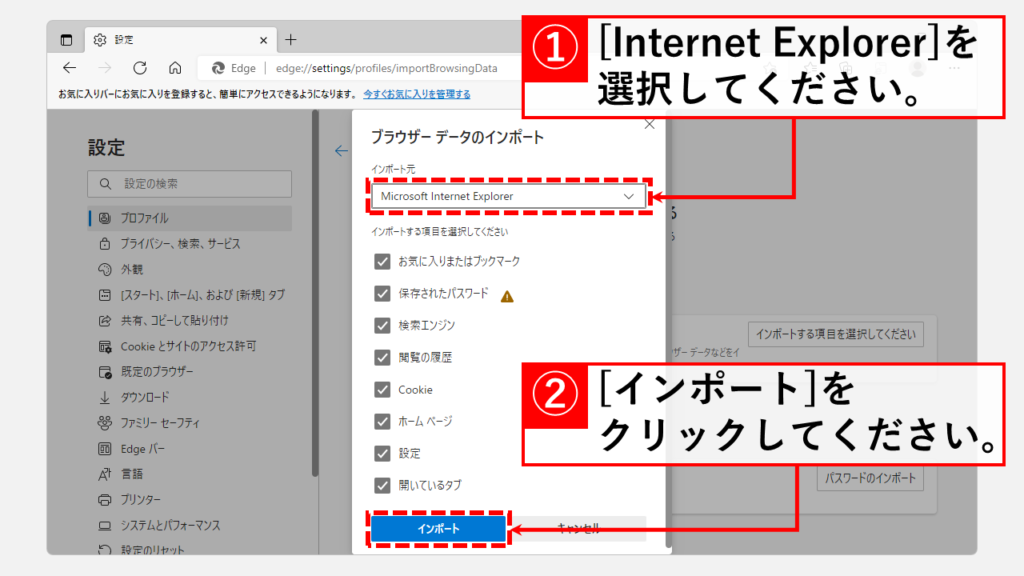Click the Edge bar icon
Image resolution: width=1024 pixels, height=576 pixels.
click(x=104, y=449)
